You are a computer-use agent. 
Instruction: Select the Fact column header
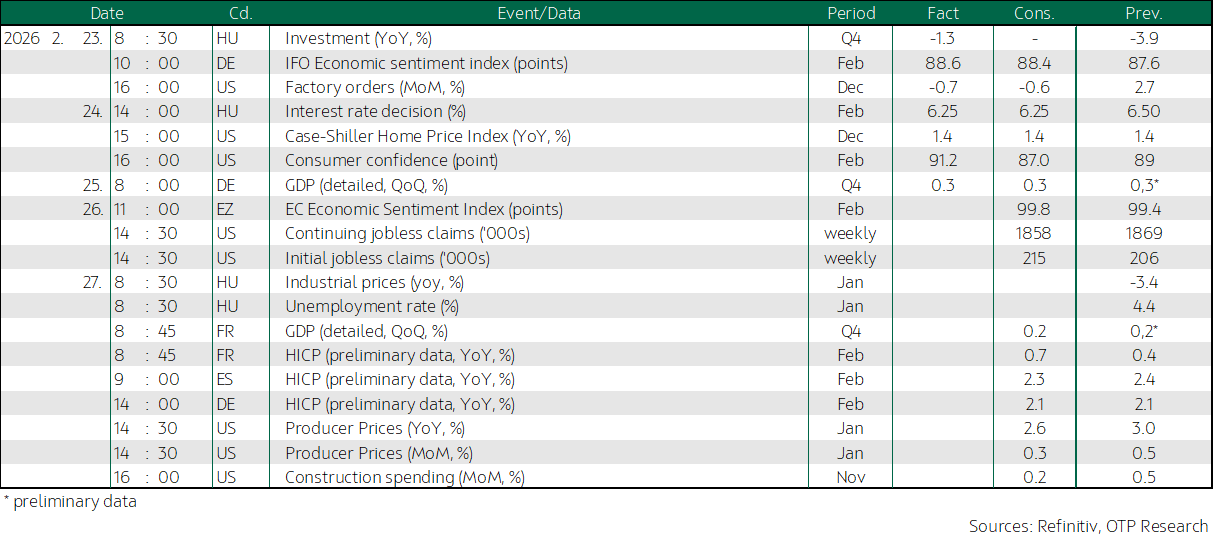tap(943, 13)
